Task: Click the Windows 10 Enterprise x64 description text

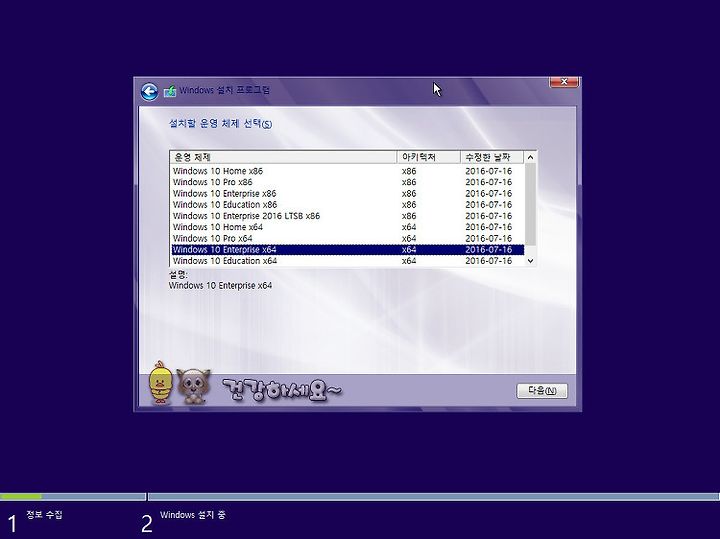Action: [x=220, y=286]
